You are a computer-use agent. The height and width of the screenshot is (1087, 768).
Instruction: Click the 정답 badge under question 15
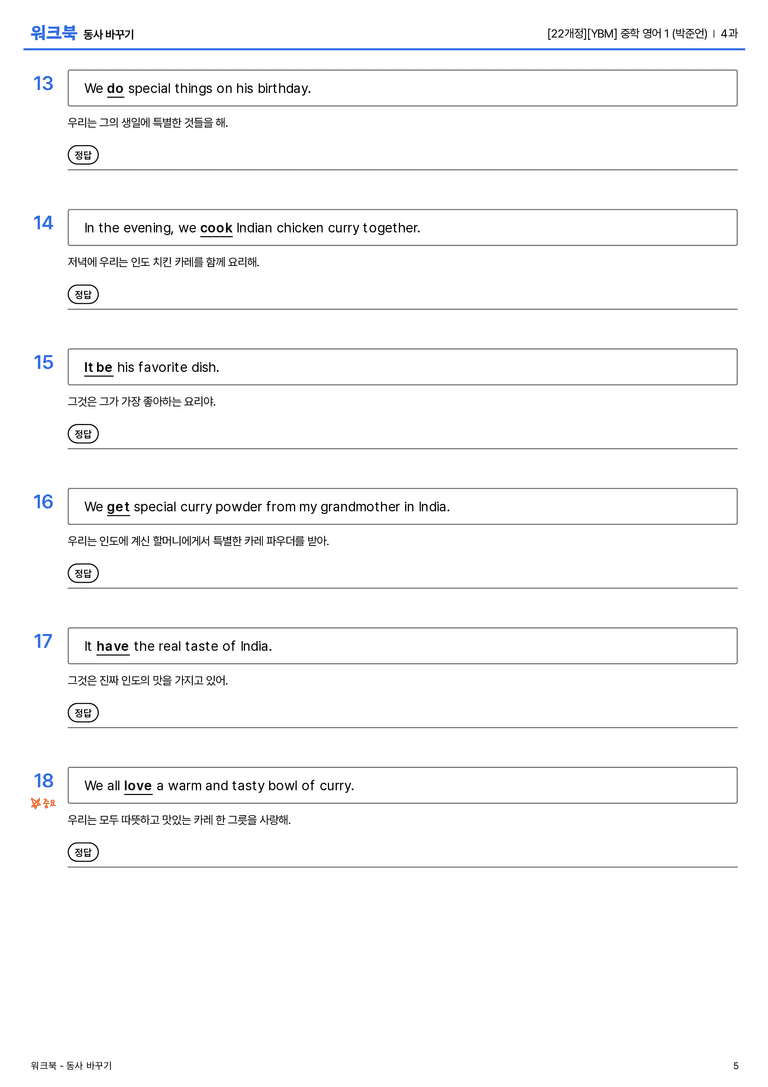pos(83,433)
